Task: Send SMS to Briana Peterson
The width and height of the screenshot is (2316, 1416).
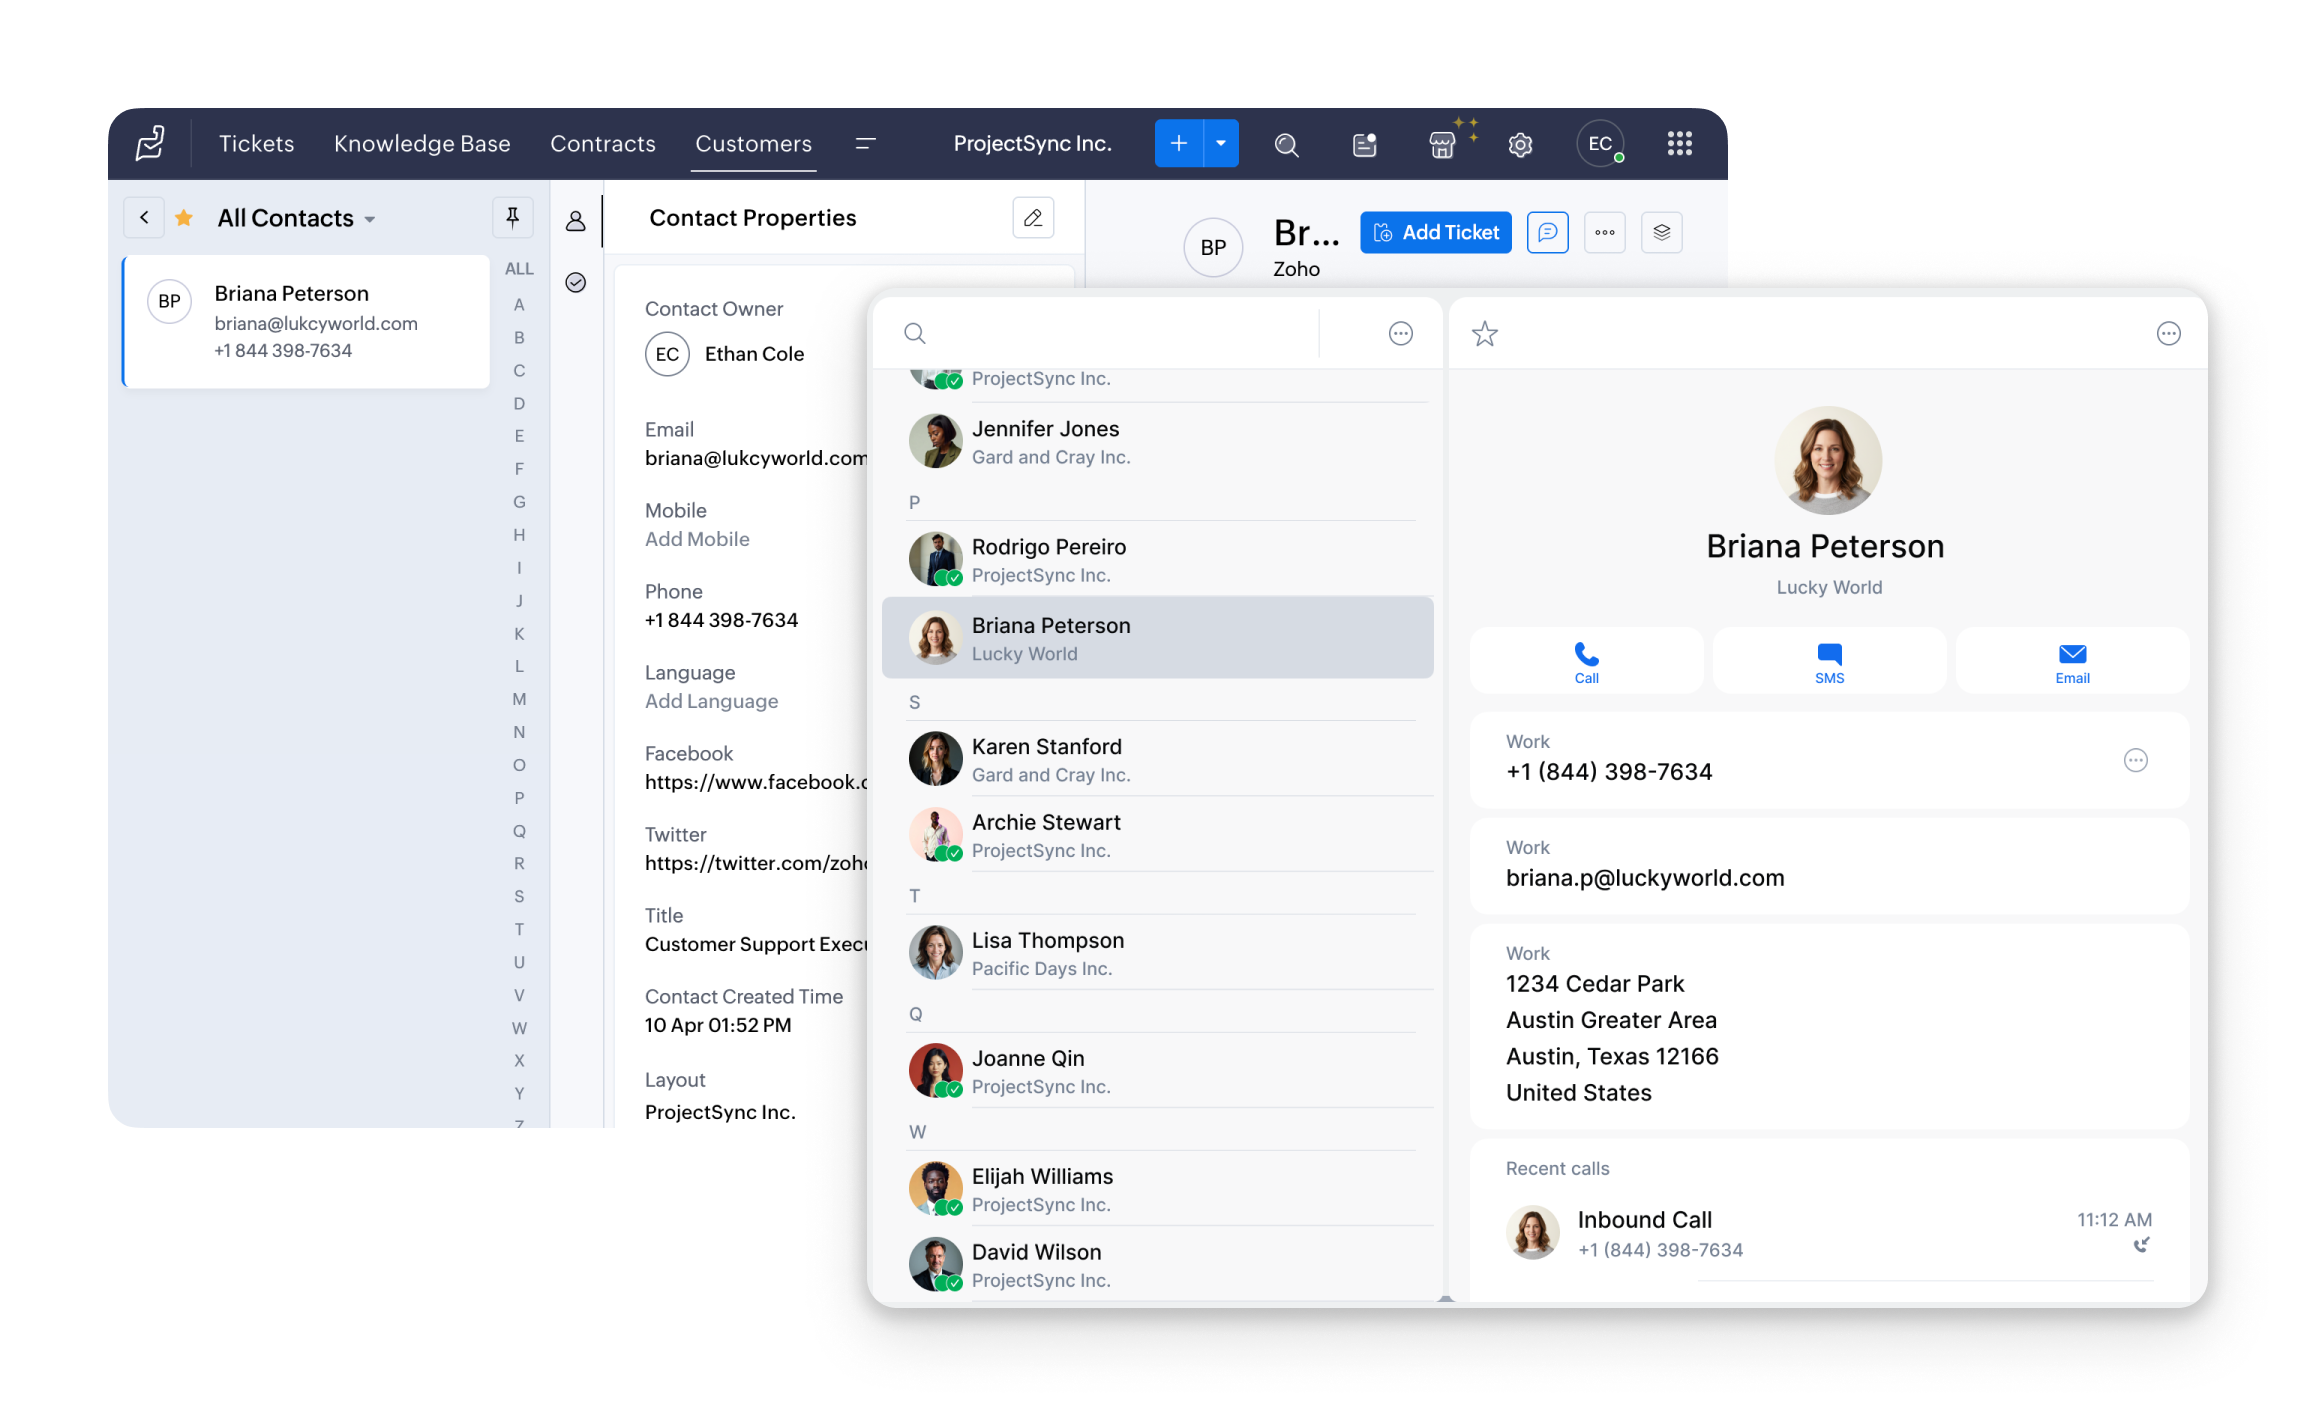Action: (1829, 662)
